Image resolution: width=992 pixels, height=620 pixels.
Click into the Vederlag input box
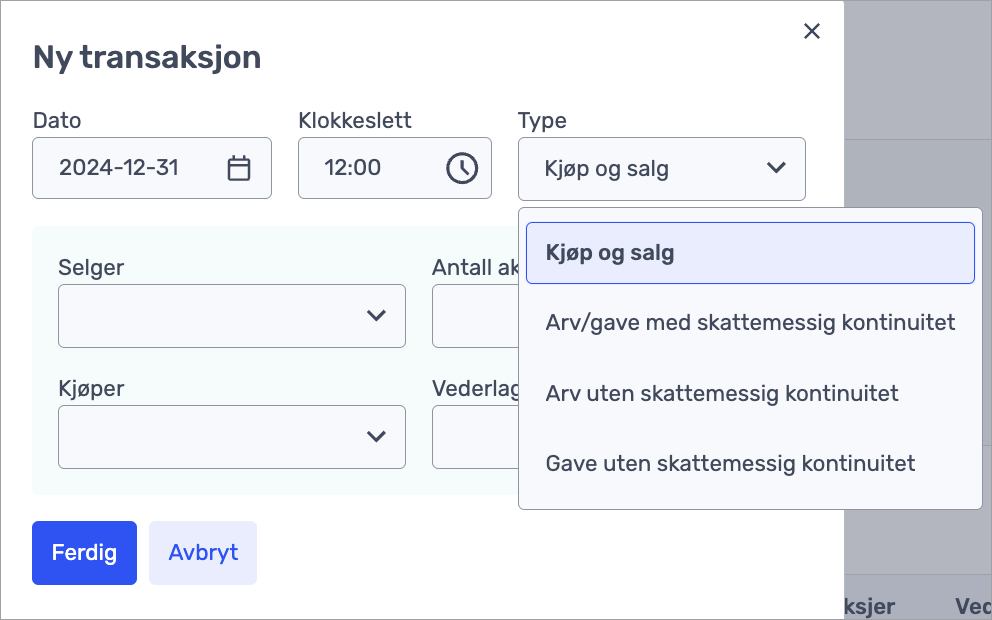pyautogui.click(x=474, y=437)
